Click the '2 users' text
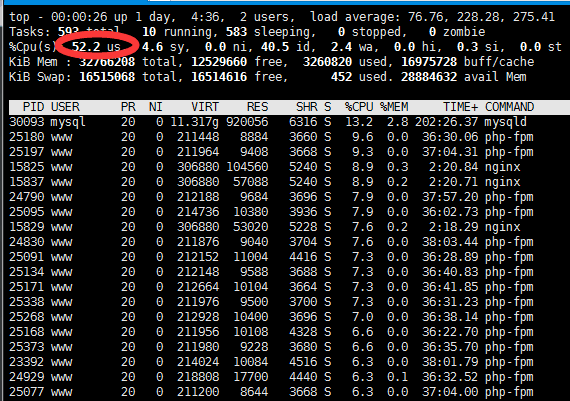Image resolution: width=570 pixels, height=401 pixels. coord(264,17)
